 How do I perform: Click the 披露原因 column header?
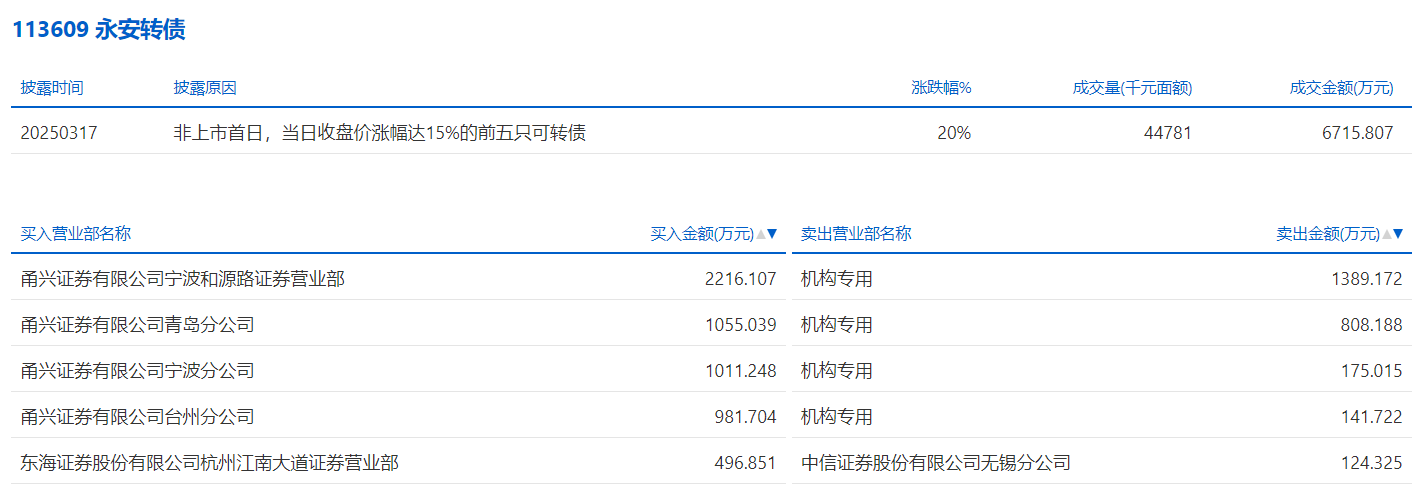pos(205,88)
